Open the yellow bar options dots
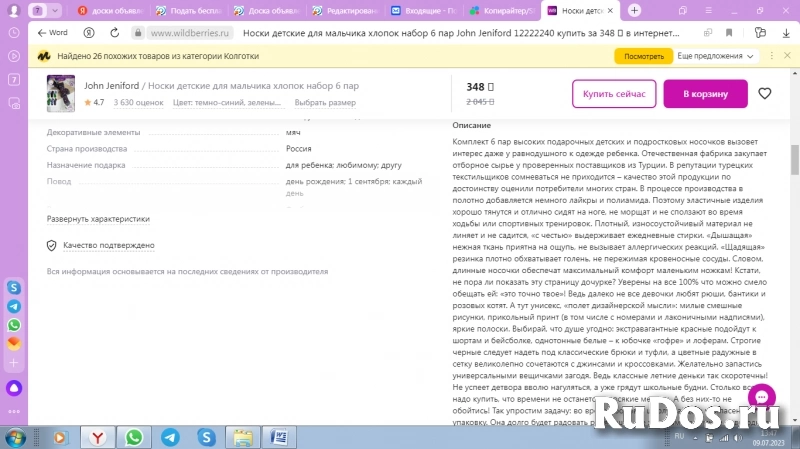The height and width of the screenshot is (449, 800). [771, 56]
